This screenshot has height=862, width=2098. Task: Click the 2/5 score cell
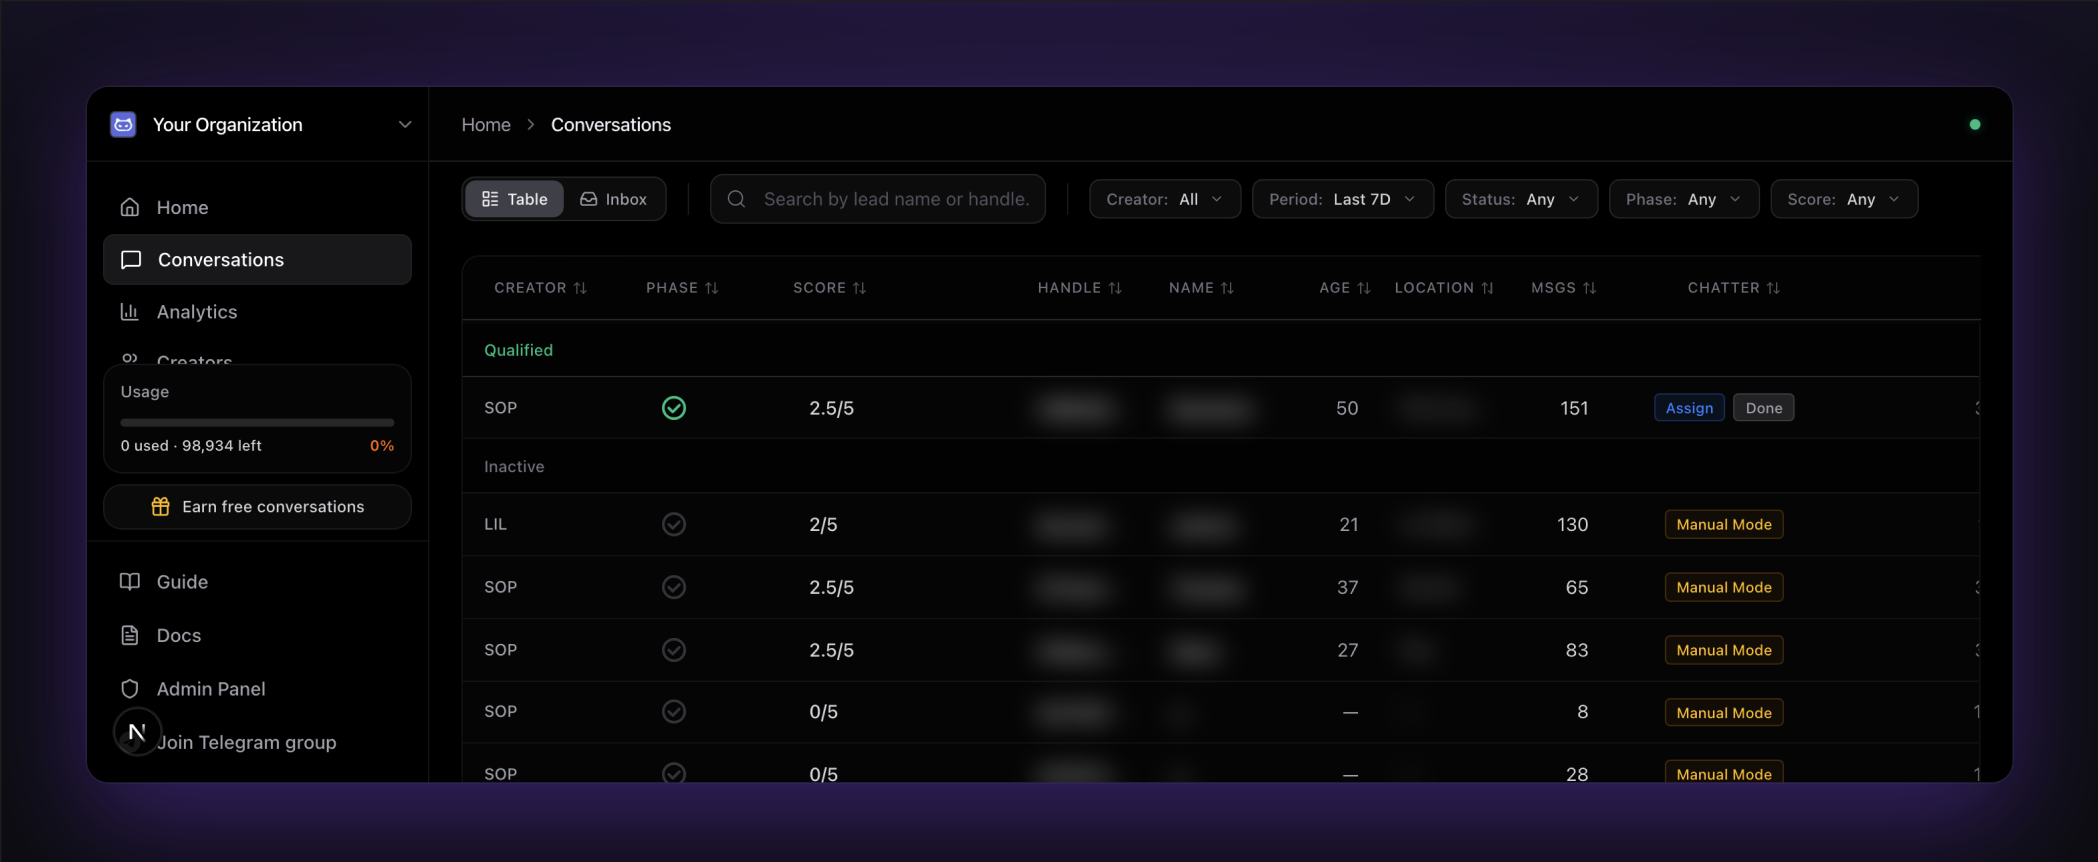coord(823,524)
